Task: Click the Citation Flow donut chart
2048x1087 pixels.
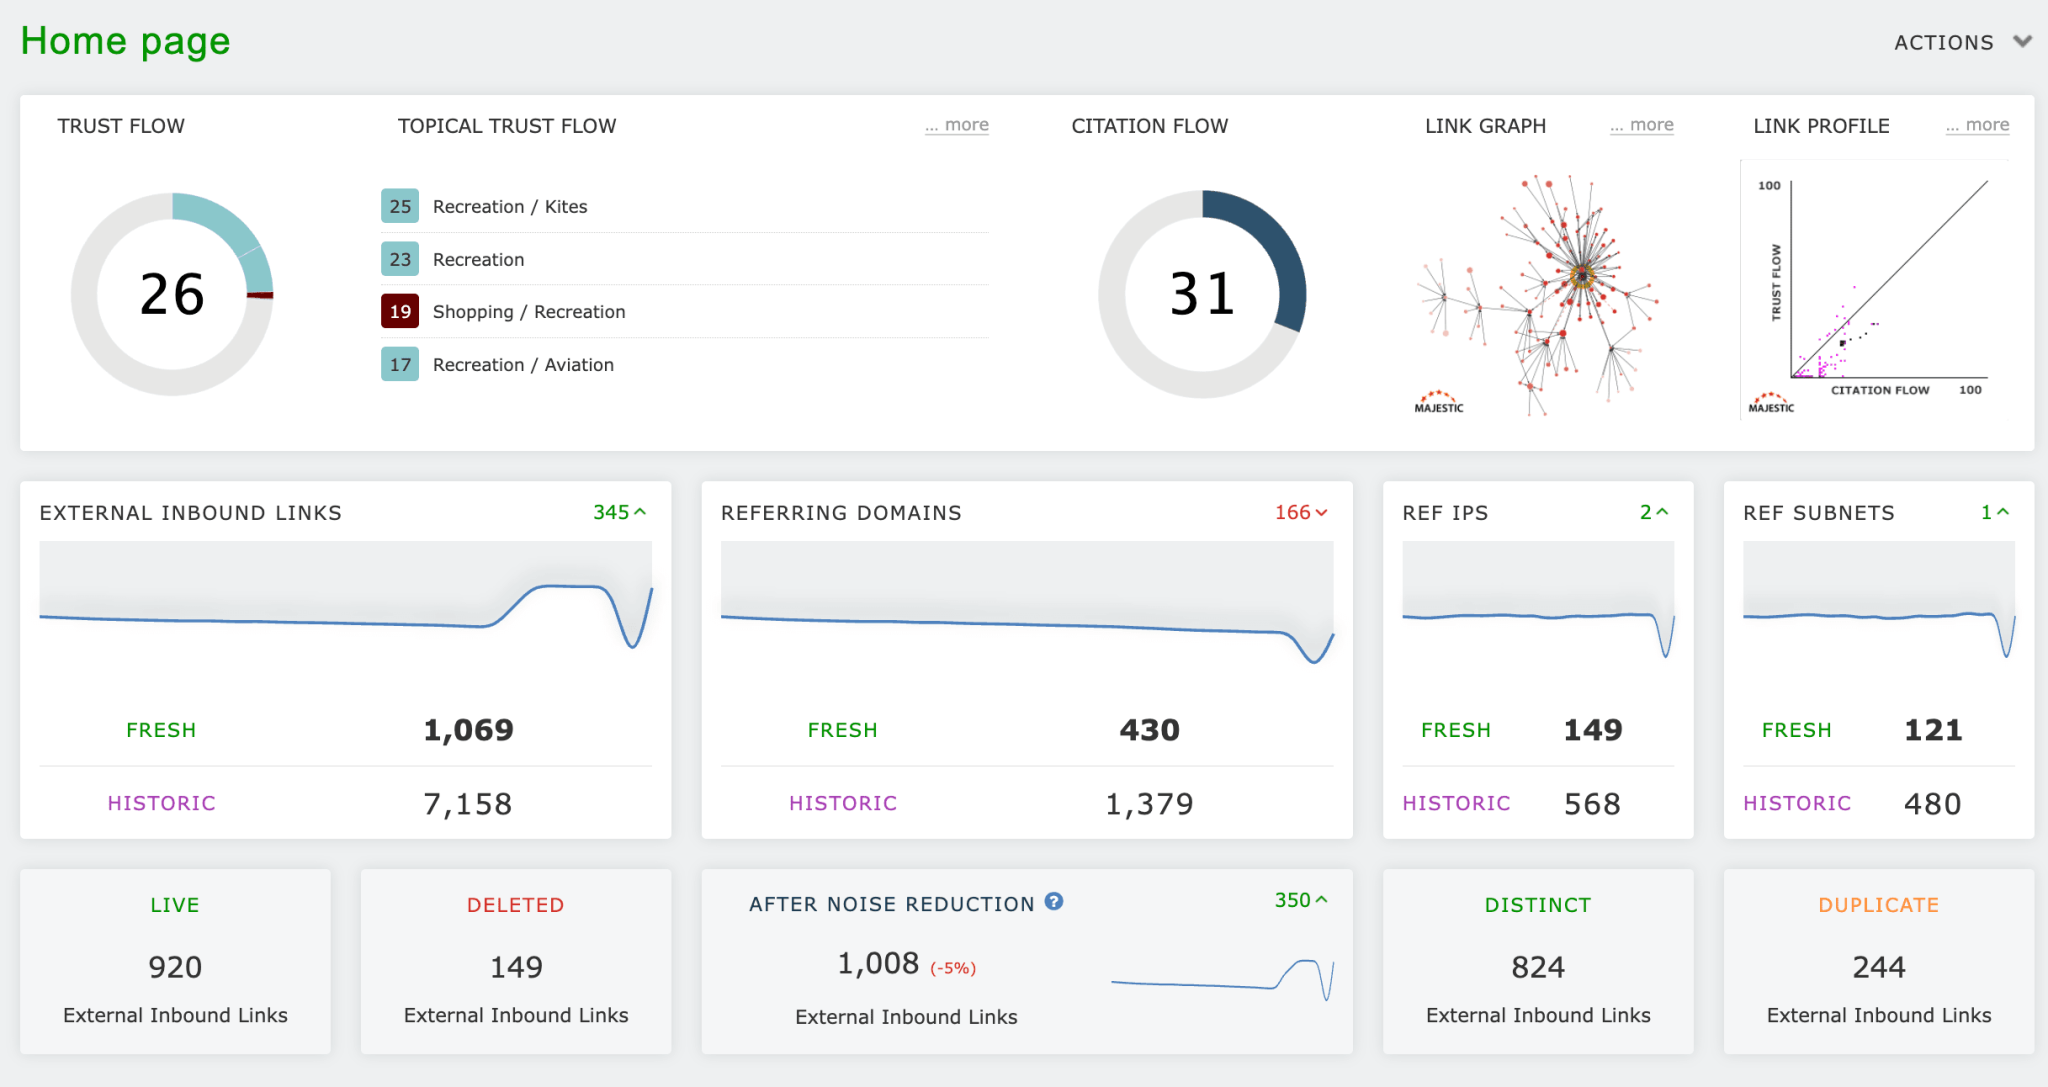Action: 1203,295
